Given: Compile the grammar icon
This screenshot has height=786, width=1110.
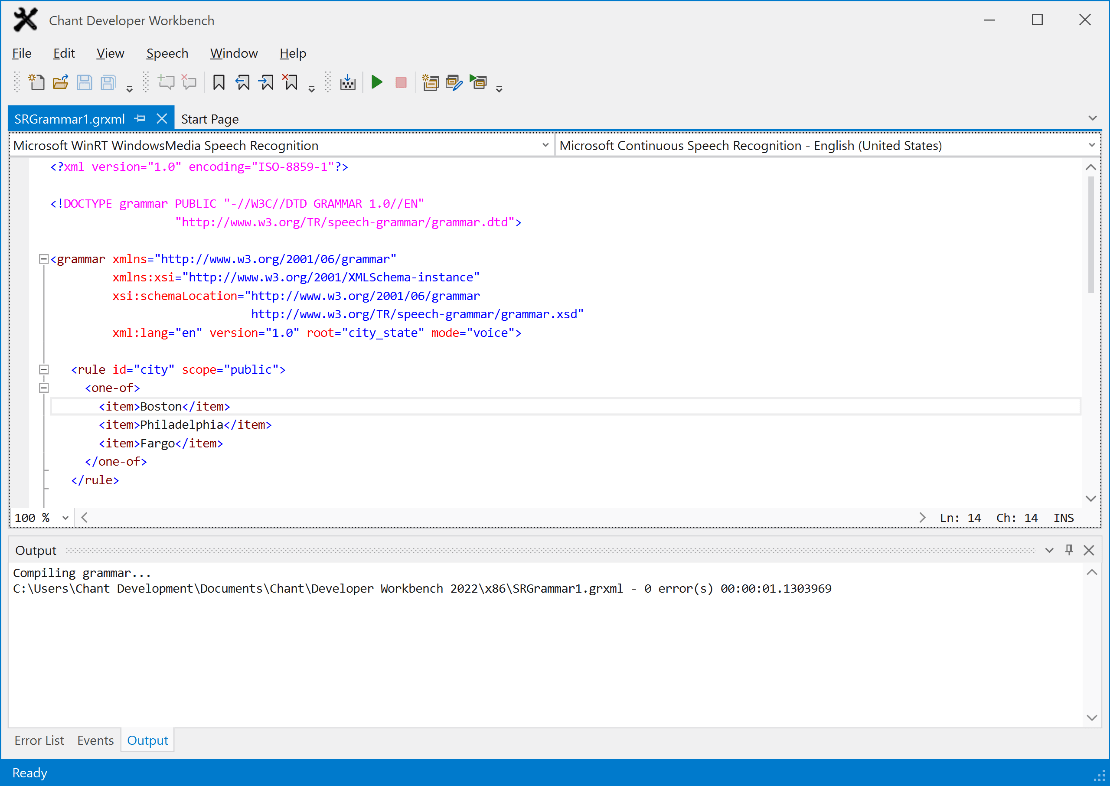Looking at the screenshot, I should tap(348, 82).
